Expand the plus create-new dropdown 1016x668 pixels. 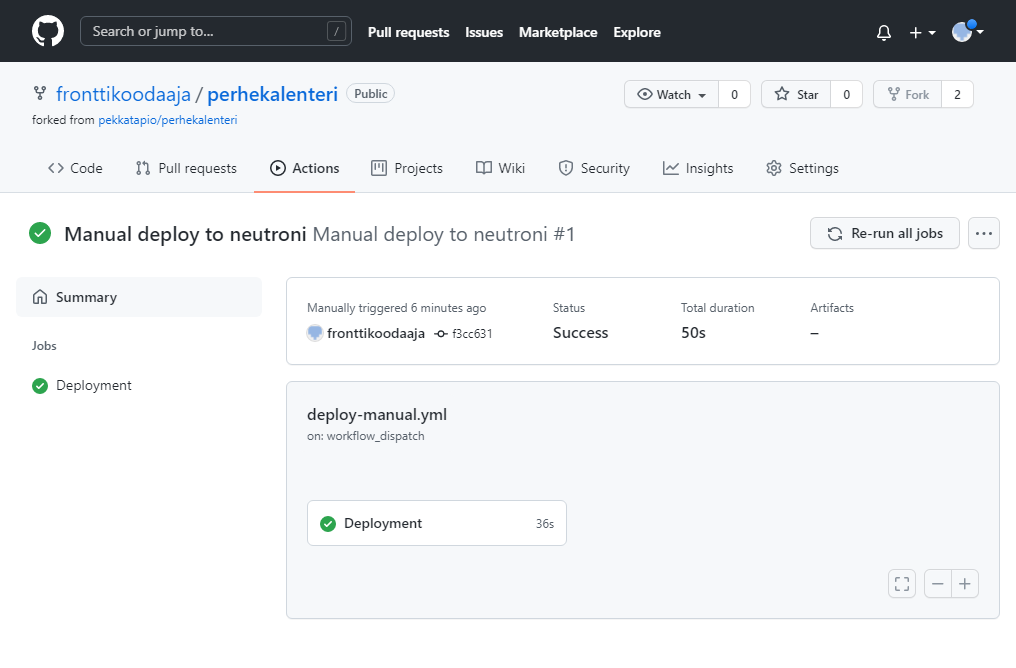click(x=923, y=32)
